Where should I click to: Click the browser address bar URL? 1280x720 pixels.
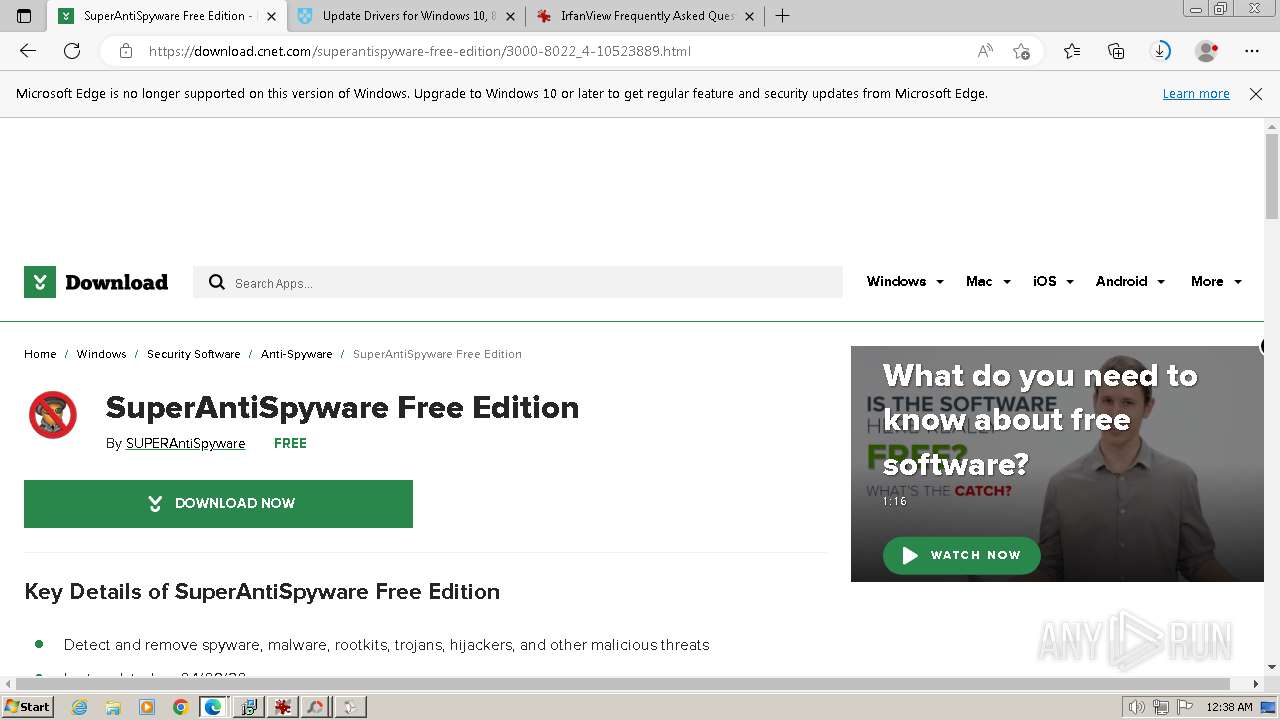click(420, 51)
